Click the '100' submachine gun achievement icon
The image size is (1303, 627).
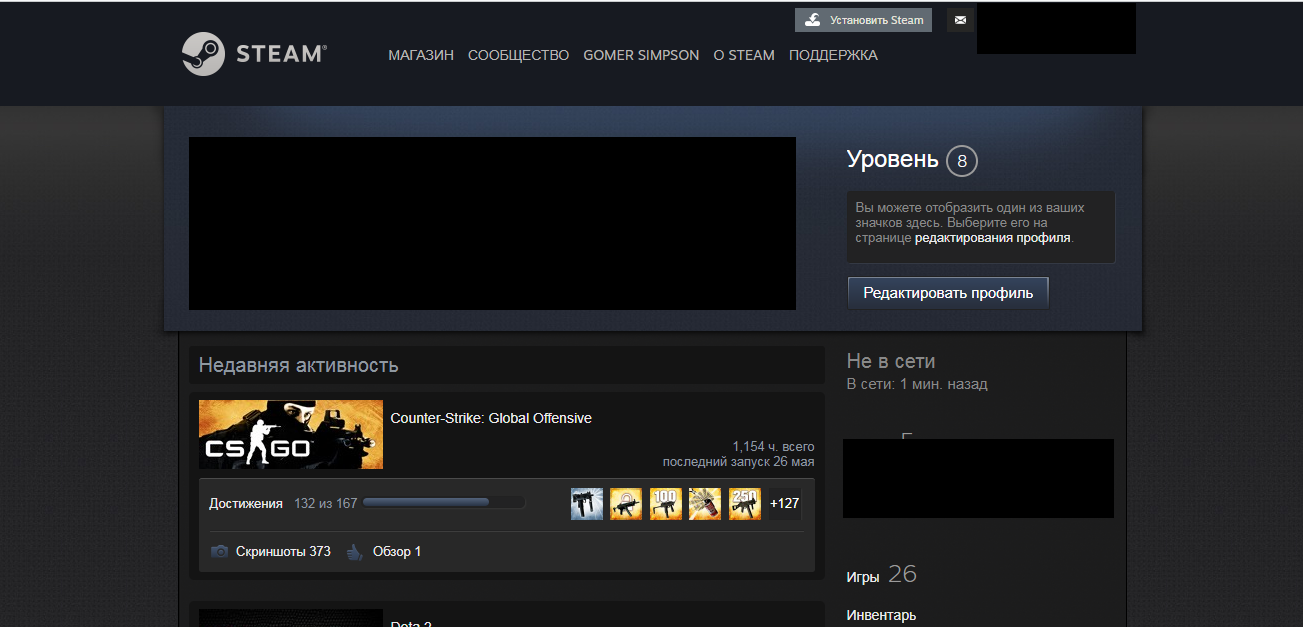click(x=666, y=504)
